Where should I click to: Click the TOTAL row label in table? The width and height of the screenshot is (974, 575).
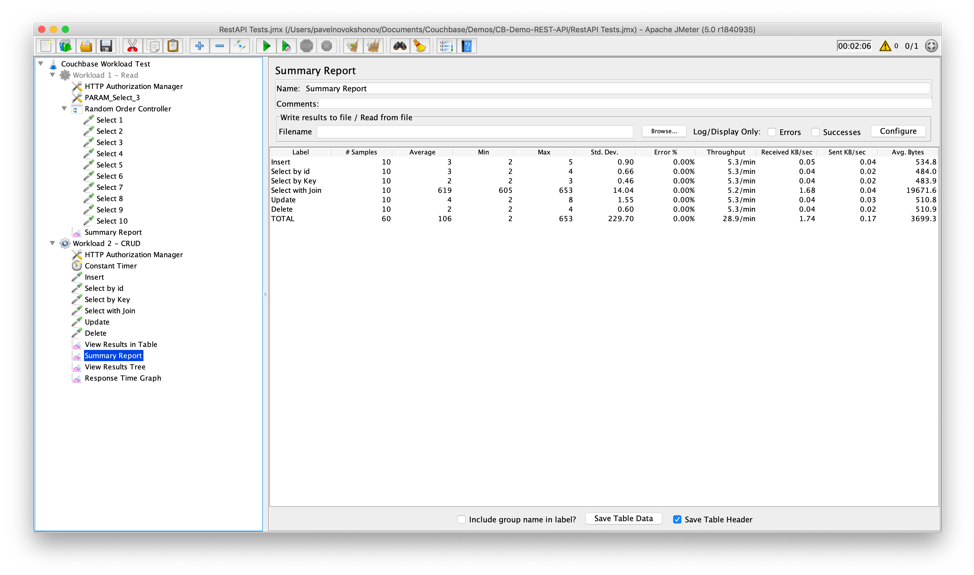pos(283,219)
